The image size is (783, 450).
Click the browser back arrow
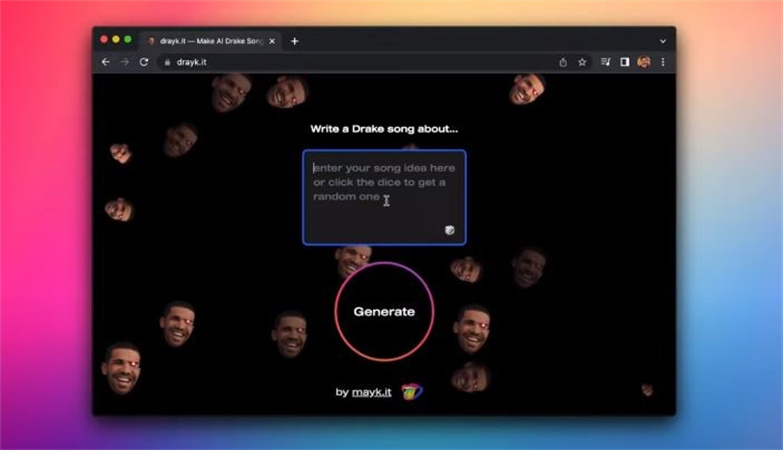105,62
